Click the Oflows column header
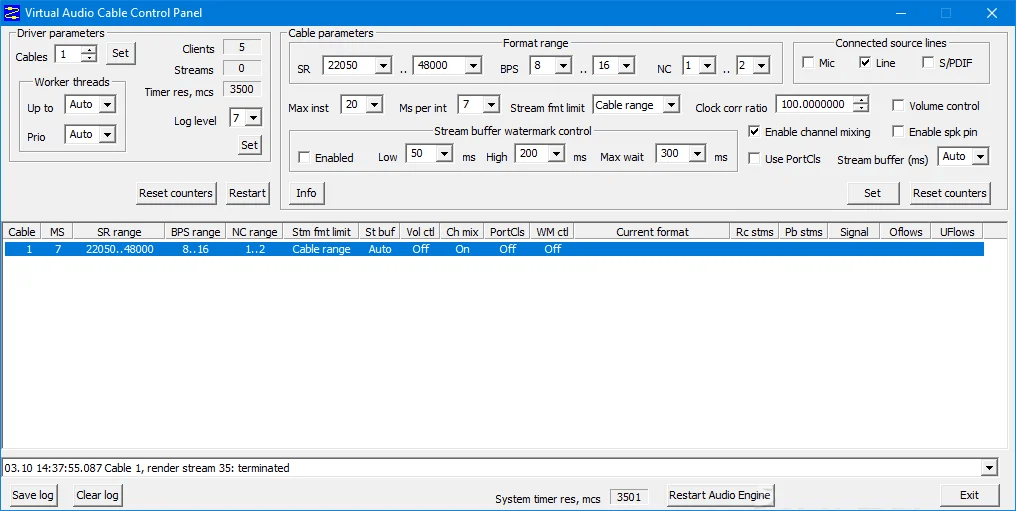1016x522 pixels. [x=905, y=232]
